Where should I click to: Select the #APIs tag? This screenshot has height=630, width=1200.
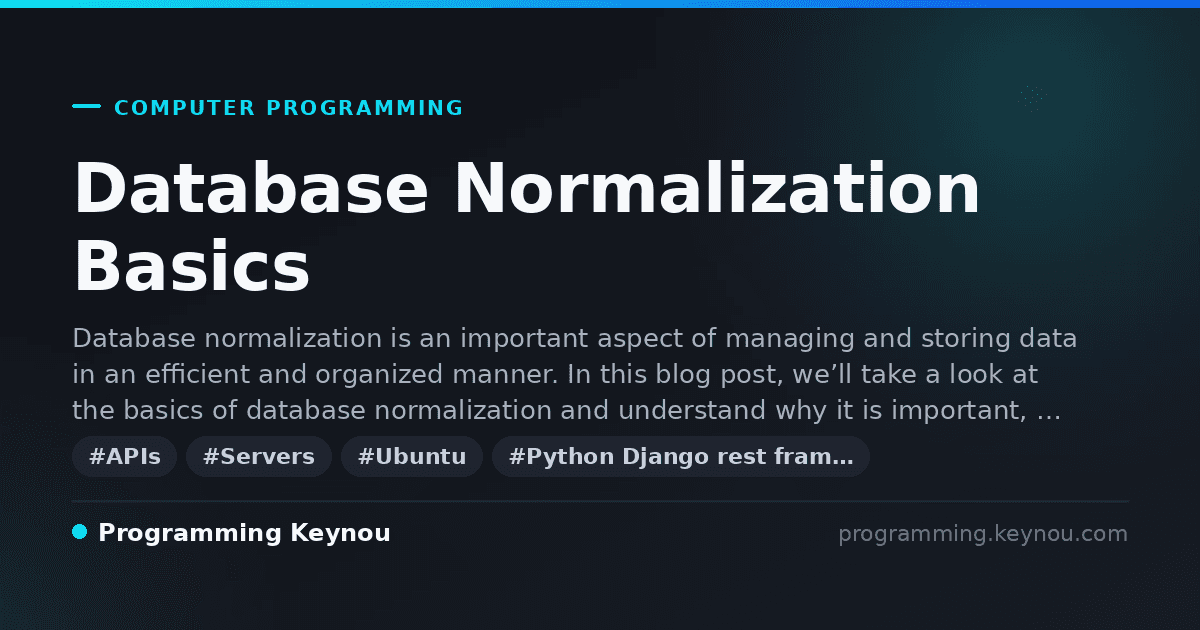[x=125, y=457]
